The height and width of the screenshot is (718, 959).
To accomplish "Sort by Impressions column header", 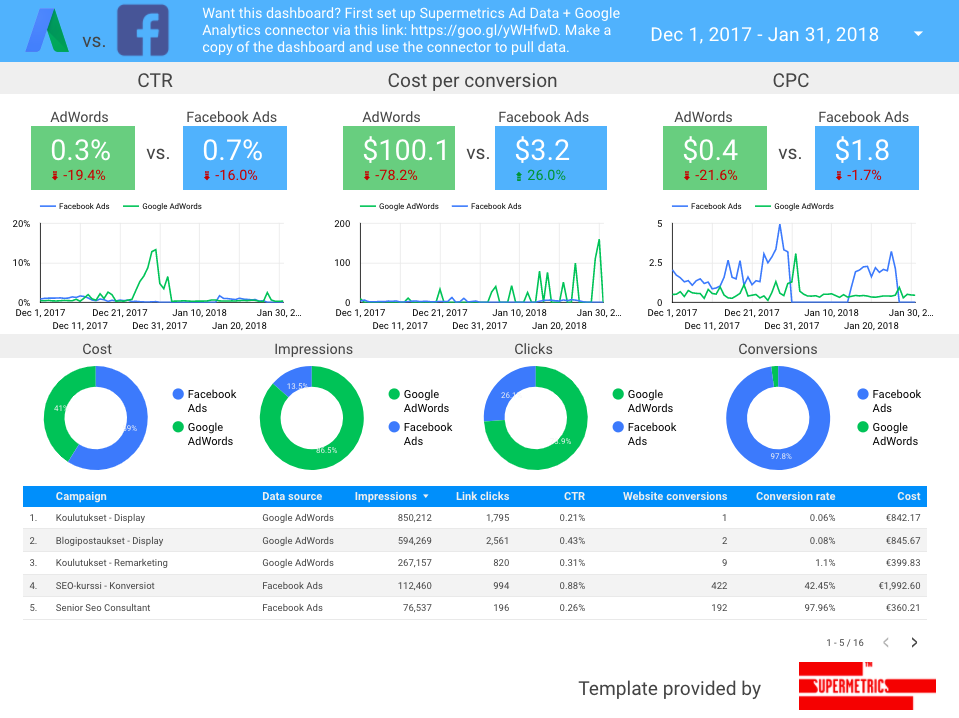I will point(385,496).
